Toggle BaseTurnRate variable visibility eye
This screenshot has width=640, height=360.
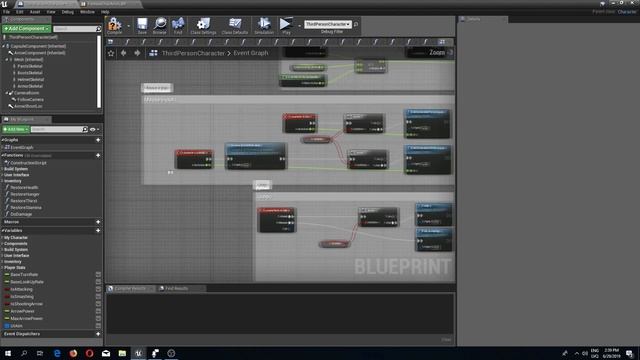(x=98, y=275)
